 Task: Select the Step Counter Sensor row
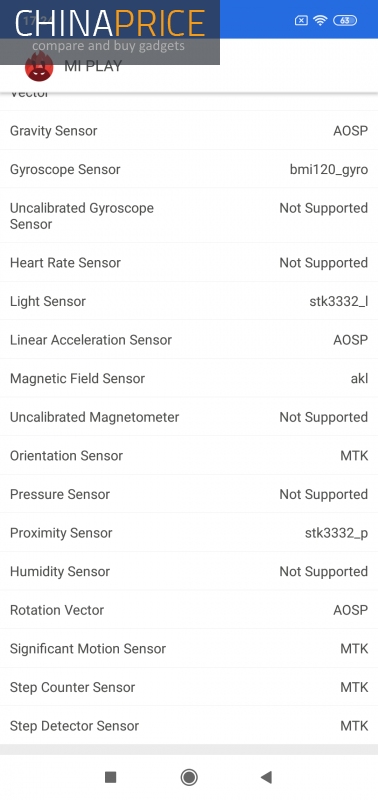(189, 687)
